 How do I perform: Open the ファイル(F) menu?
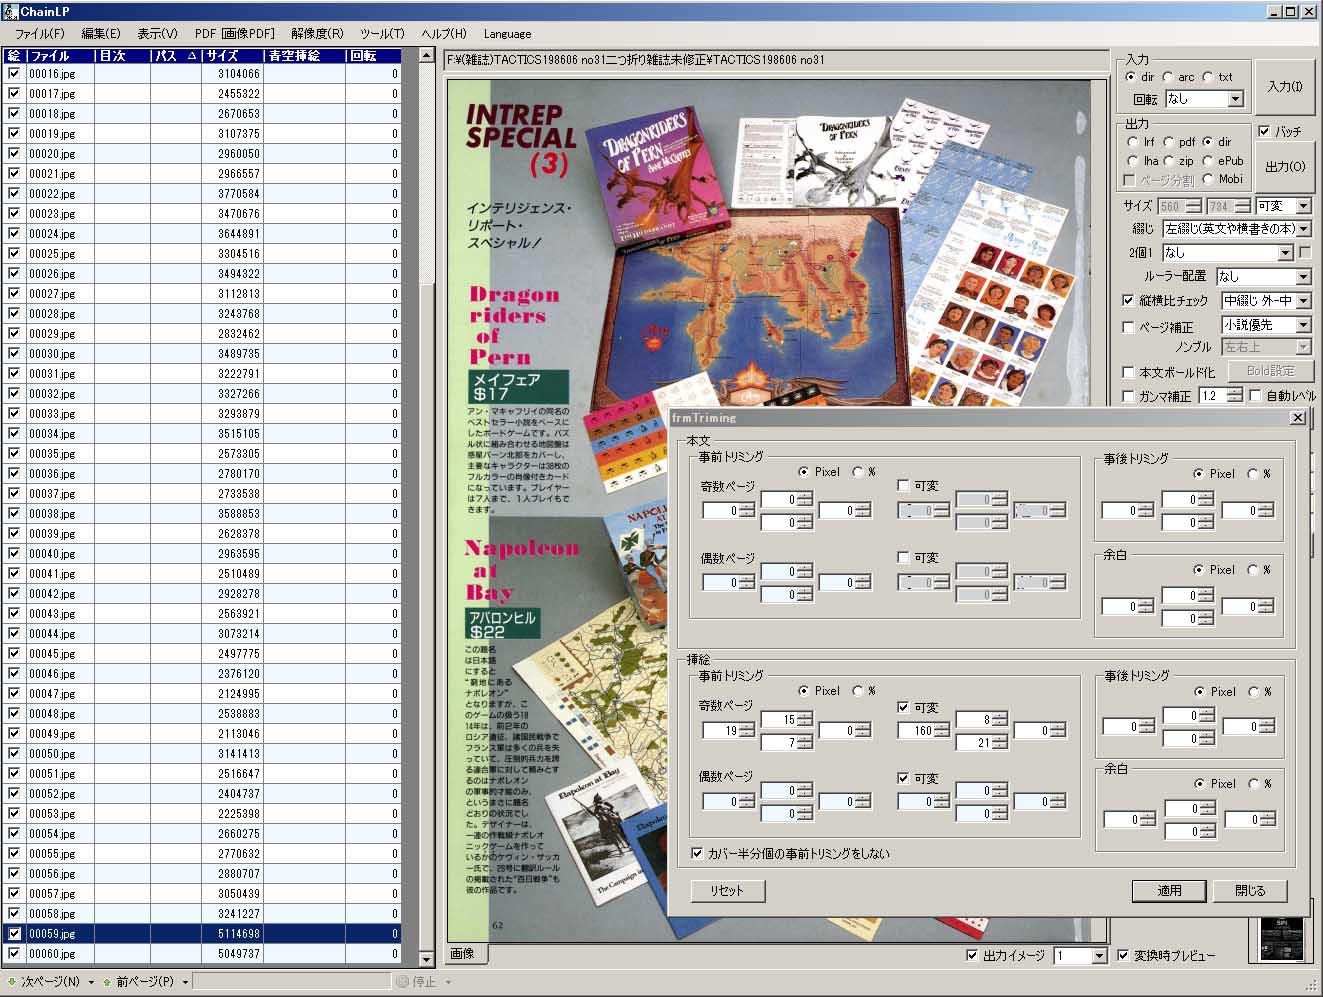tap(39, 33)
